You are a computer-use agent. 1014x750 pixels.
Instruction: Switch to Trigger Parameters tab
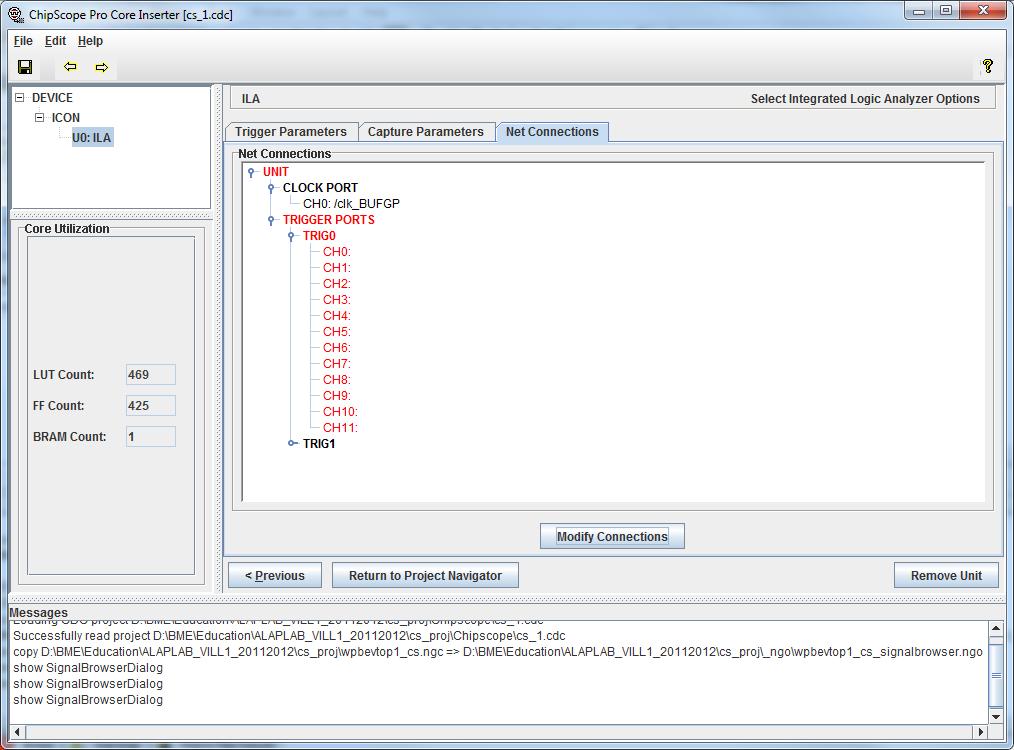tap(290, 132)
